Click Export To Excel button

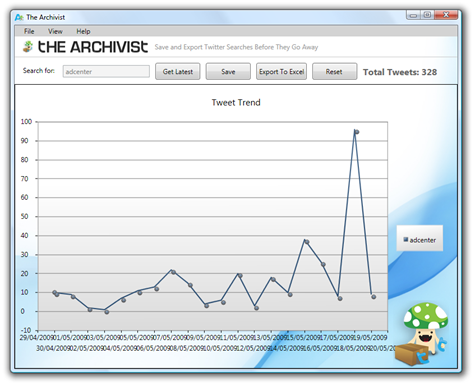click(x=281, y=72)
